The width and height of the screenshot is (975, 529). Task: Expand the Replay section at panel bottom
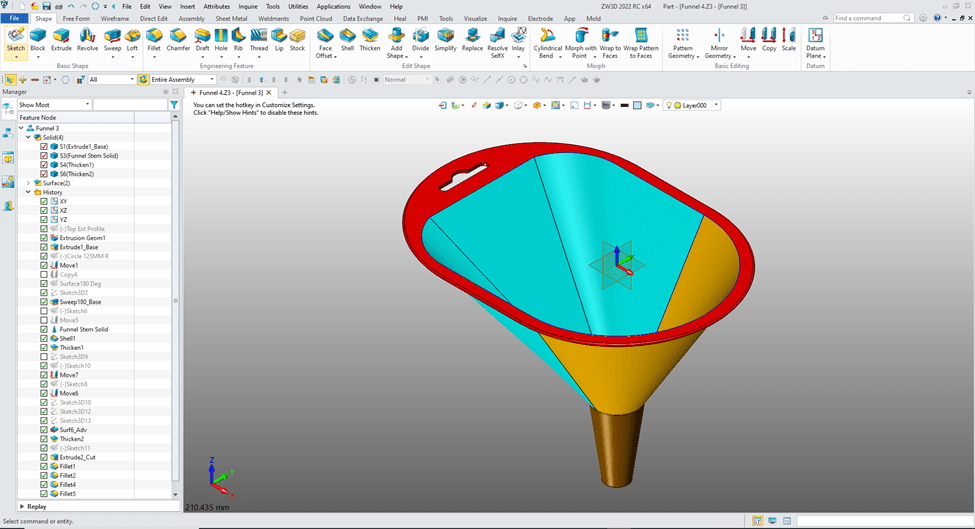pyautogui.click(x=19, y=506)
